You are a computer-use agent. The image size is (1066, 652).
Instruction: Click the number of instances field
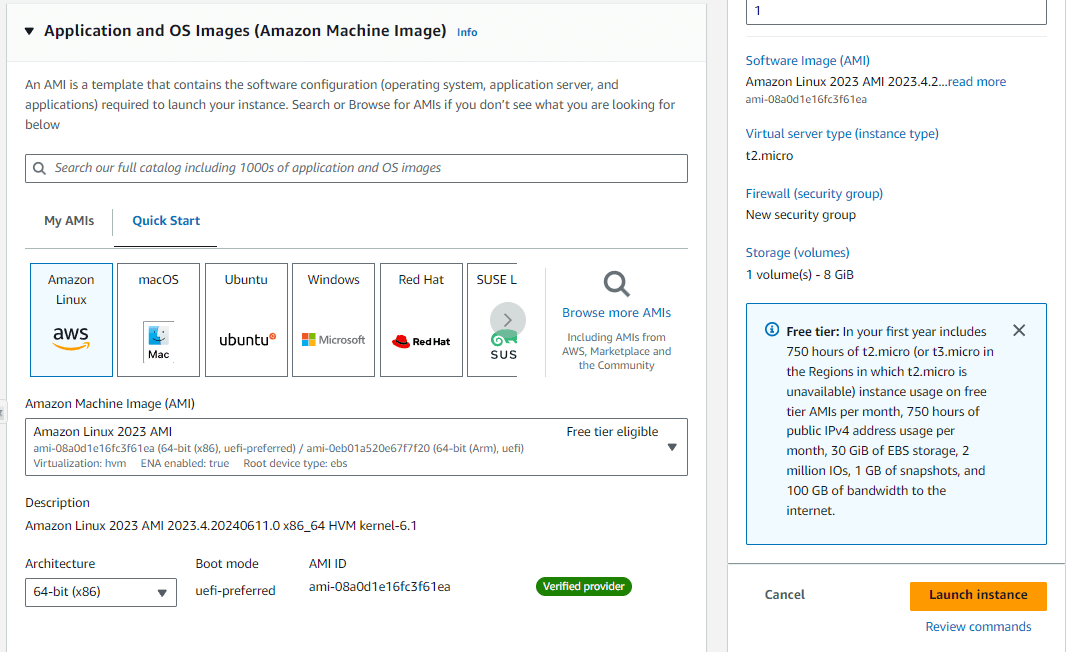click(x=896, y=11)
